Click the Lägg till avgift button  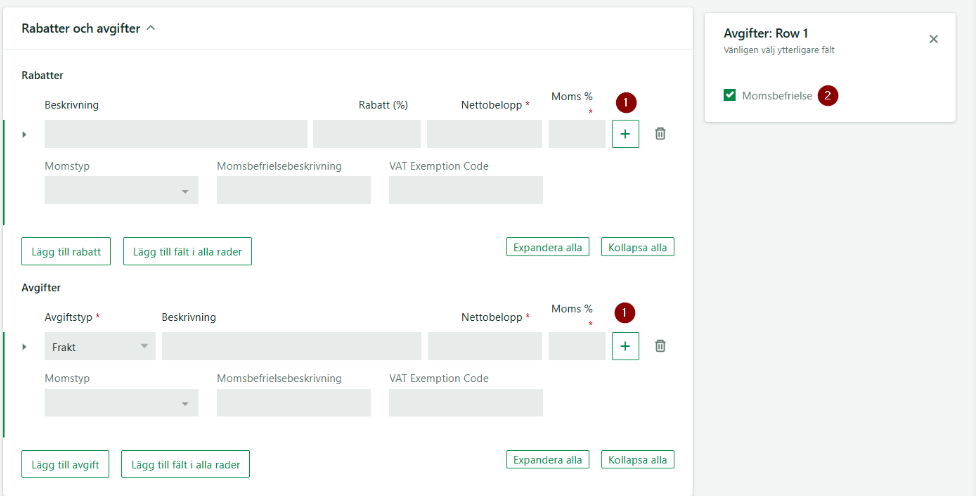pos(65,464)
